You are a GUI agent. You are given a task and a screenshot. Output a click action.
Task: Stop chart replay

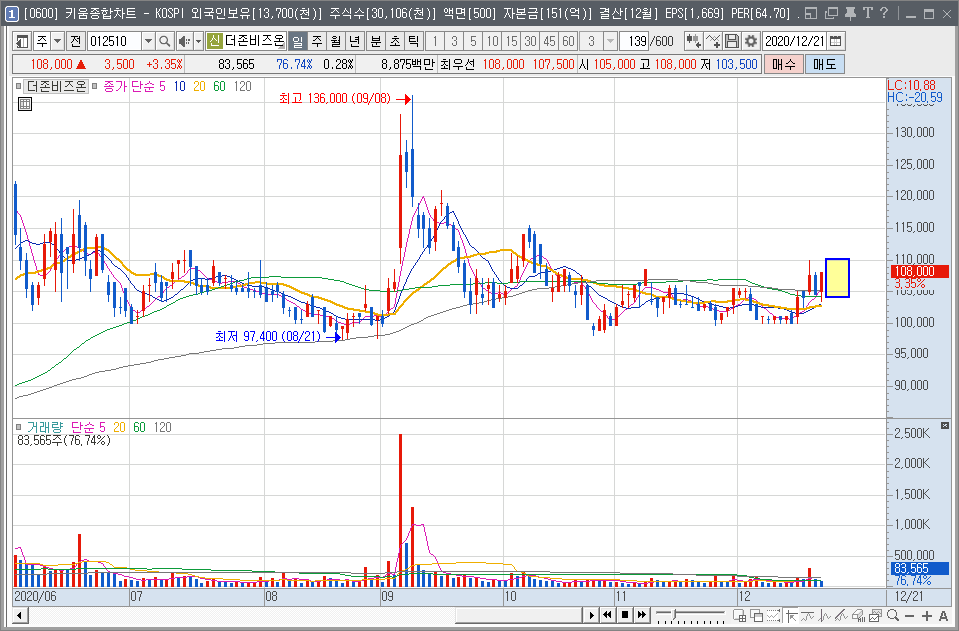(x=624, y=615)
